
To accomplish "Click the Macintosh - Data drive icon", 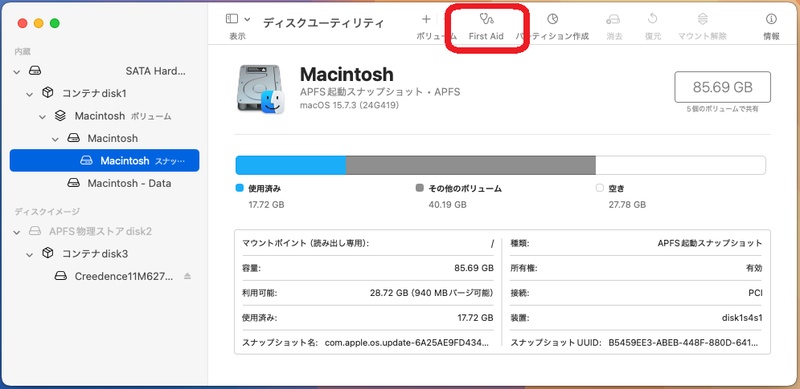I will tap(73, 183).
